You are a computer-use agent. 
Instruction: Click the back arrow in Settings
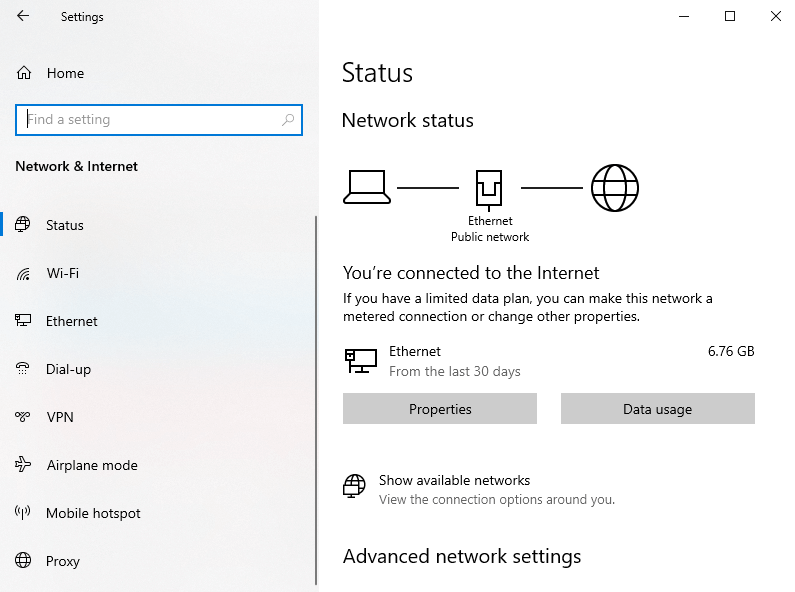23,16
